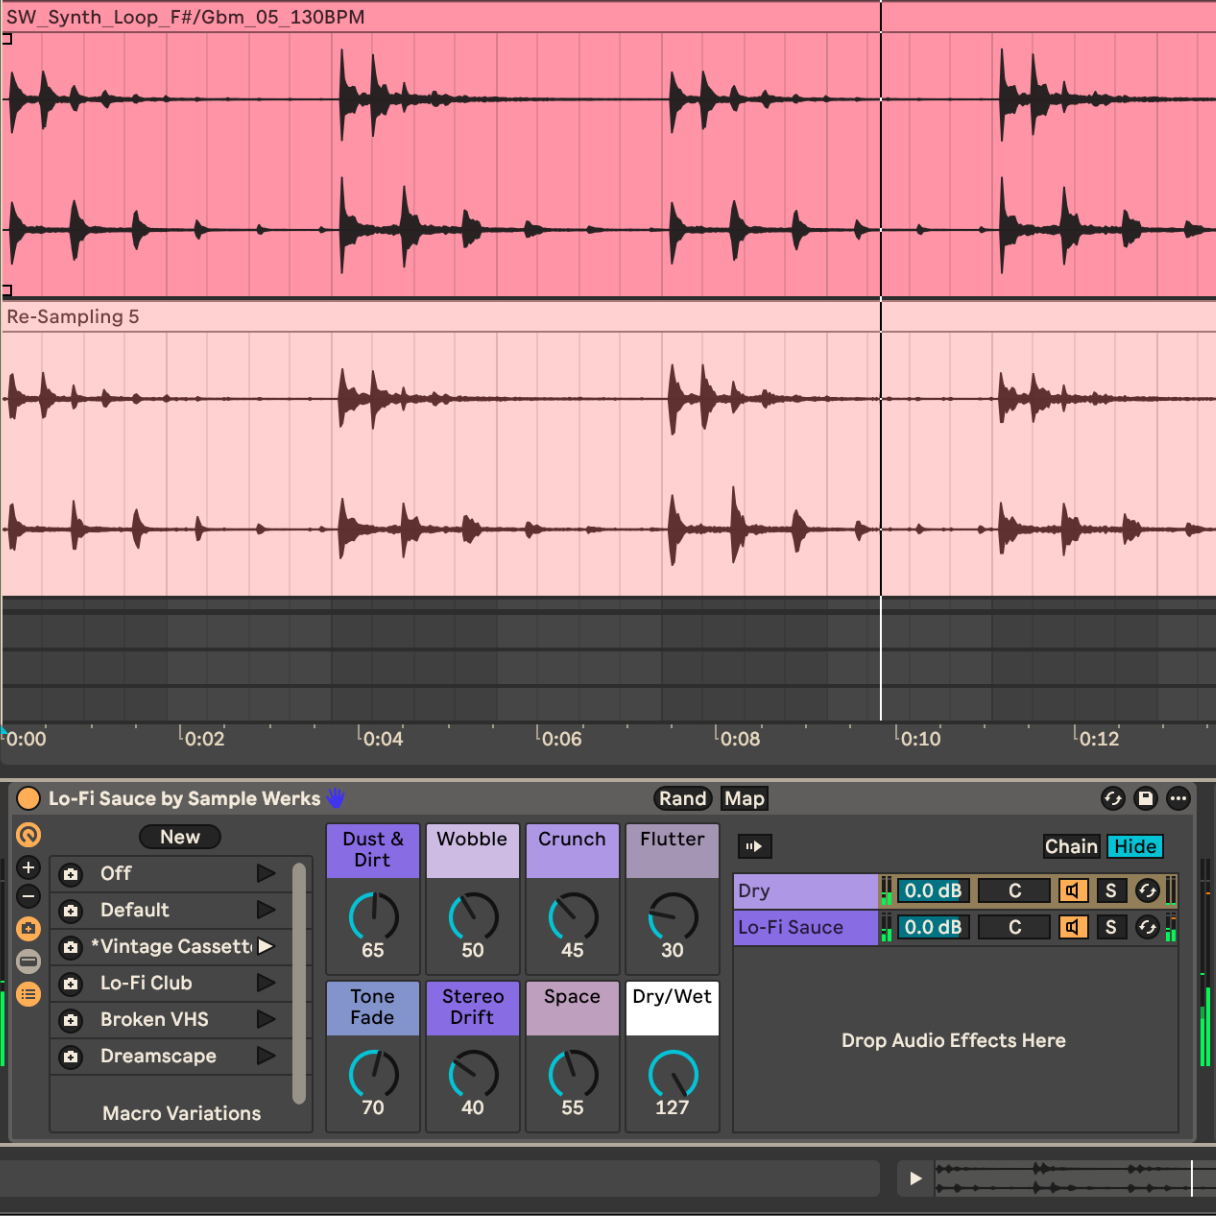Toggle the Lo-Fi Sauce device activator
Screen dimensions: 1216x1216
28,798
